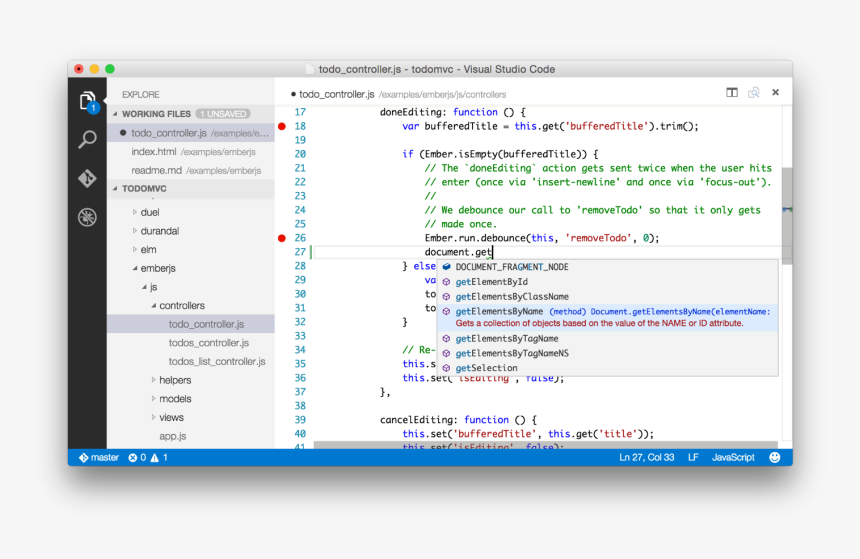Split the editor with split icon
860x559 pixels.
(x=732, y=92)
